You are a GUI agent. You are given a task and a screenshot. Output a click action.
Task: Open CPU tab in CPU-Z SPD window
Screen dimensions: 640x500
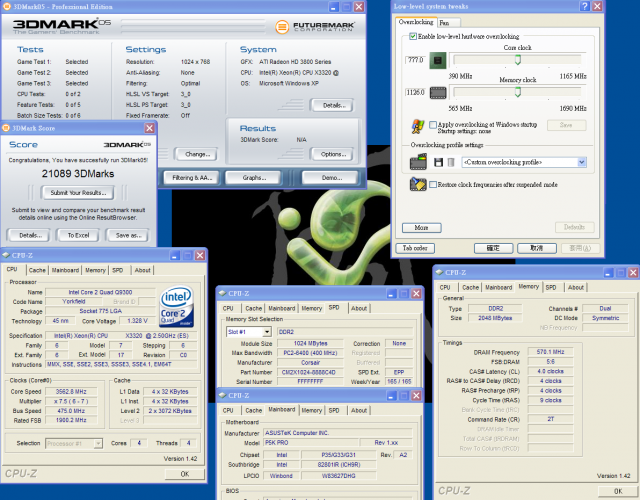(228, 308)
